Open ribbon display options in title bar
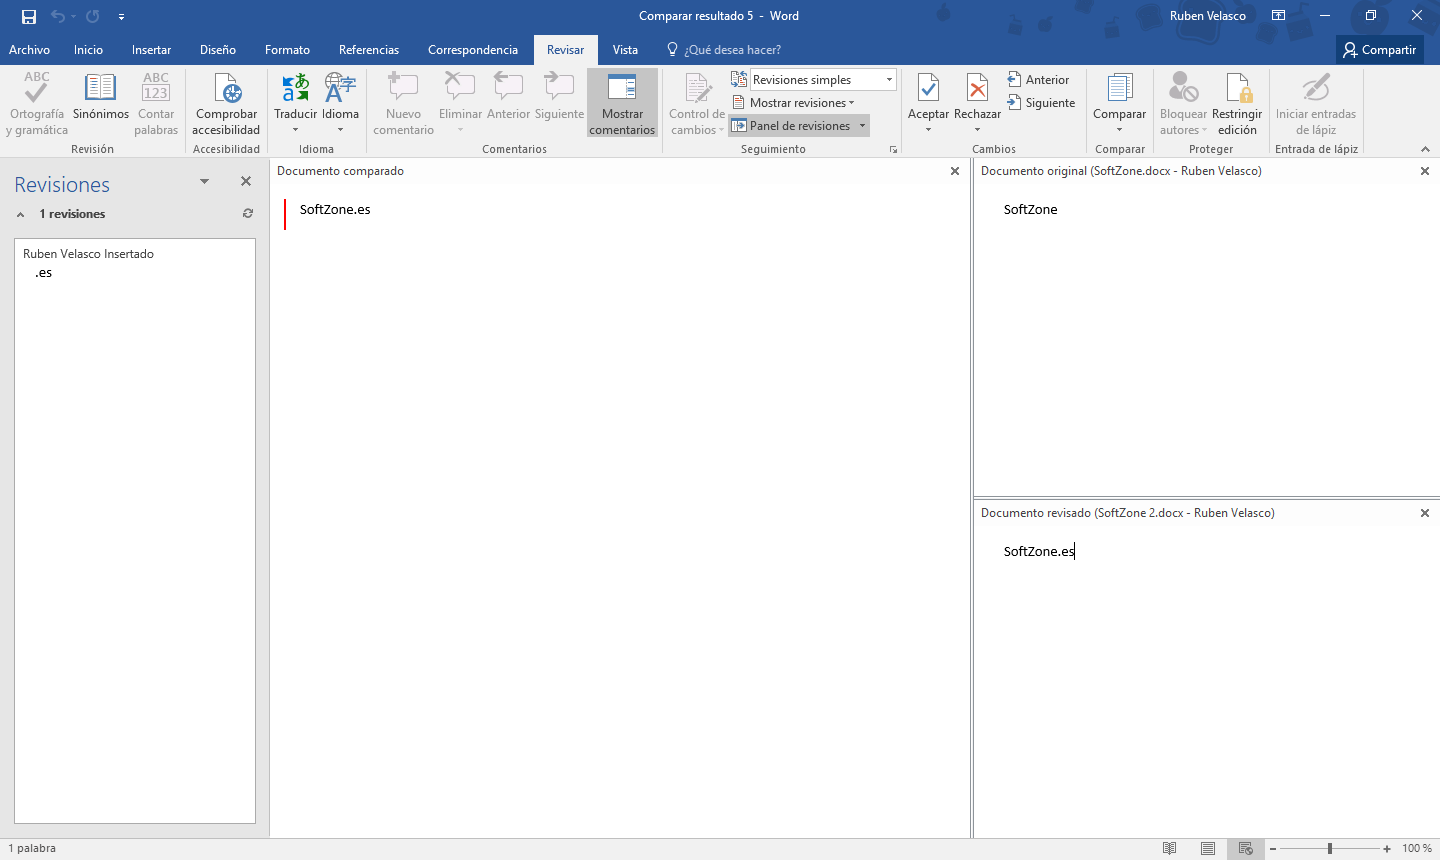The image size is (1440, 860). (x=1278, y=16)
